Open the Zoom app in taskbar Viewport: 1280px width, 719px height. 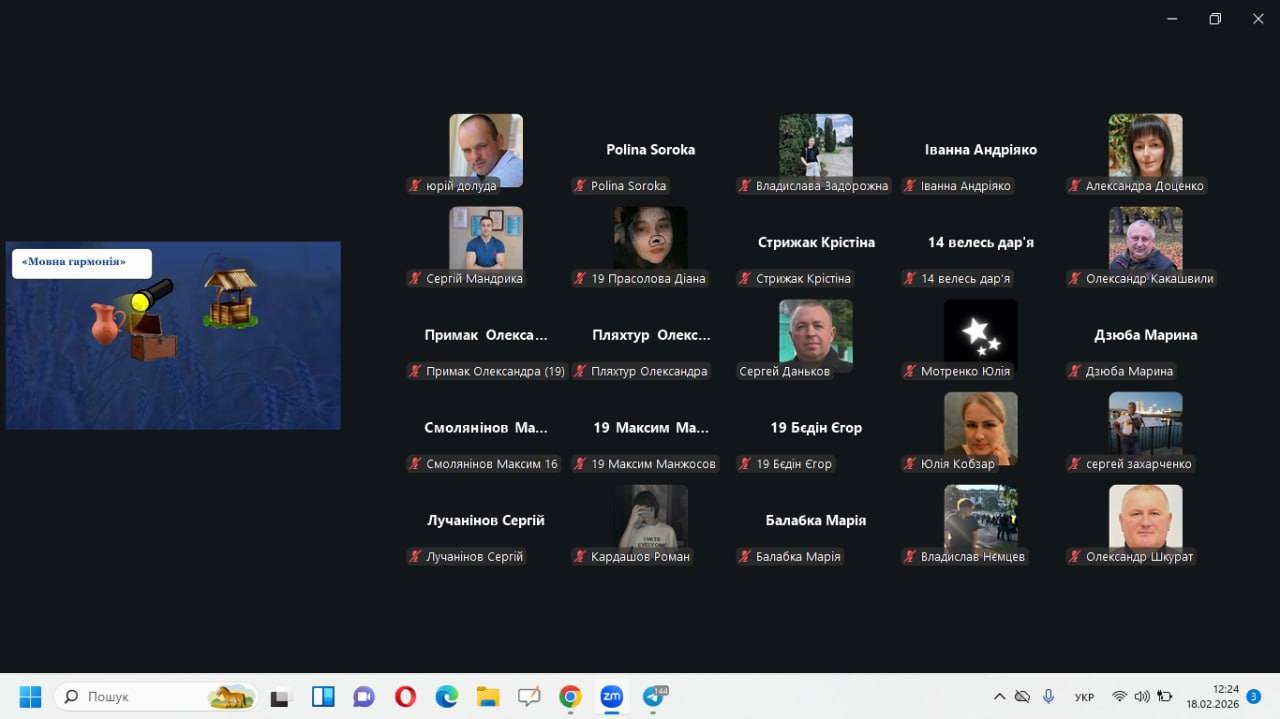point(611,696)
